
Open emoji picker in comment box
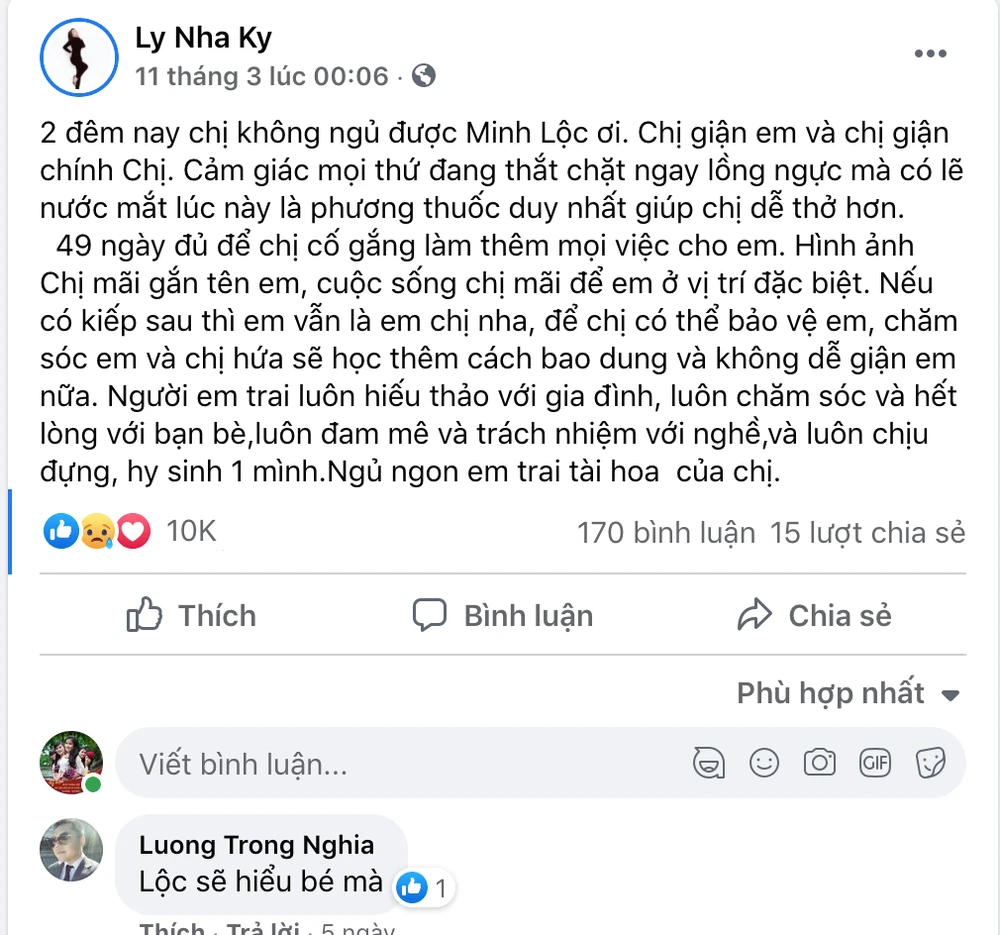pyautogui.click(x=764, y=764)
